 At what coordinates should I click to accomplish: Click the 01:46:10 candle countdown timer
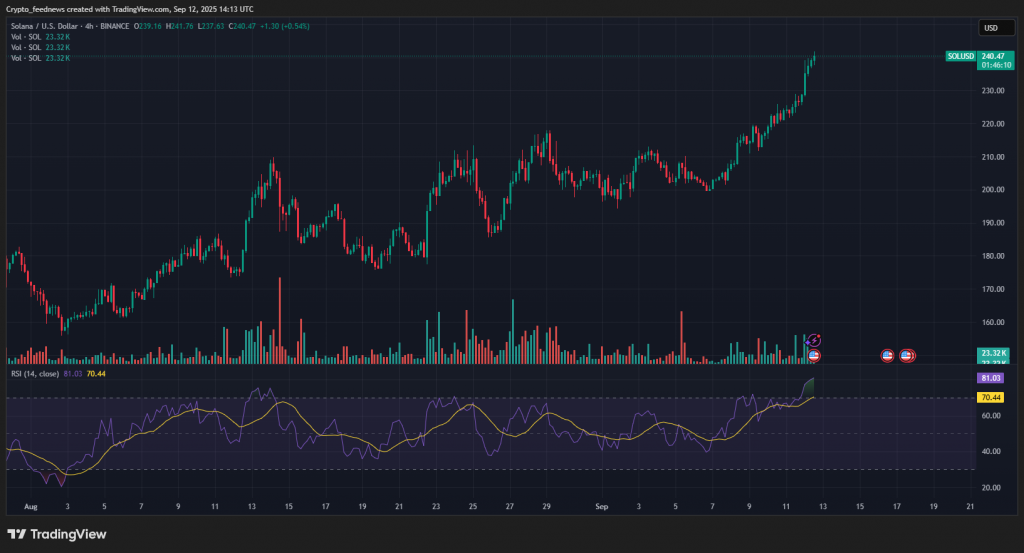coord(994,65)
